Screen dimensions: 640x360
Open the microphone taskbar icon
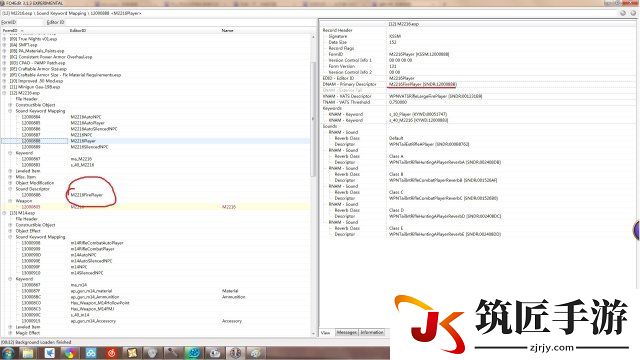pos(173,353)
